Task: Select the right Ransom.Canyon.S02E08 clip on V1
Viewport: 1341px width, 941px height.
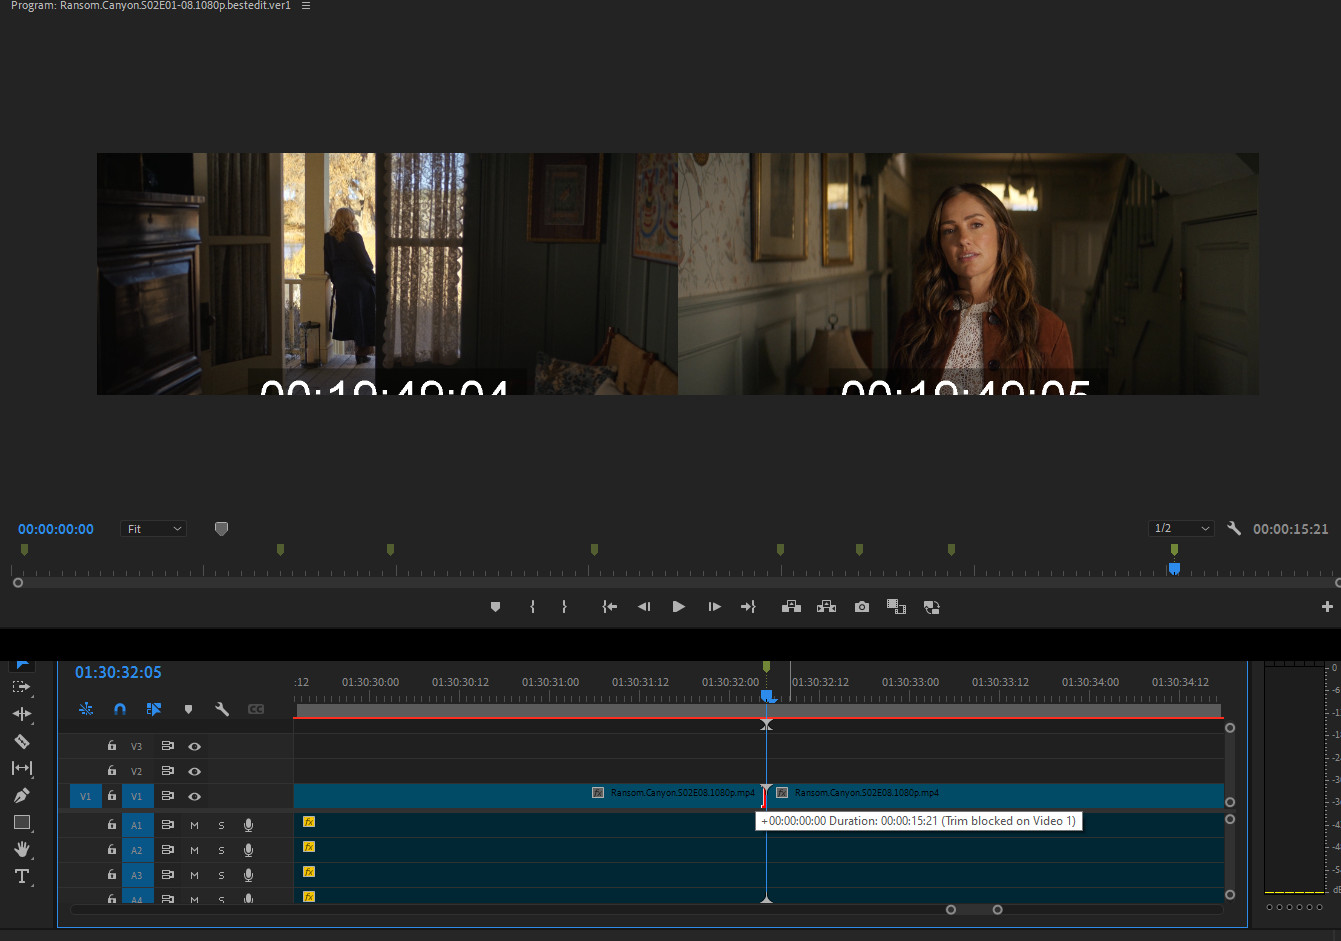Action: click(995, 796)
